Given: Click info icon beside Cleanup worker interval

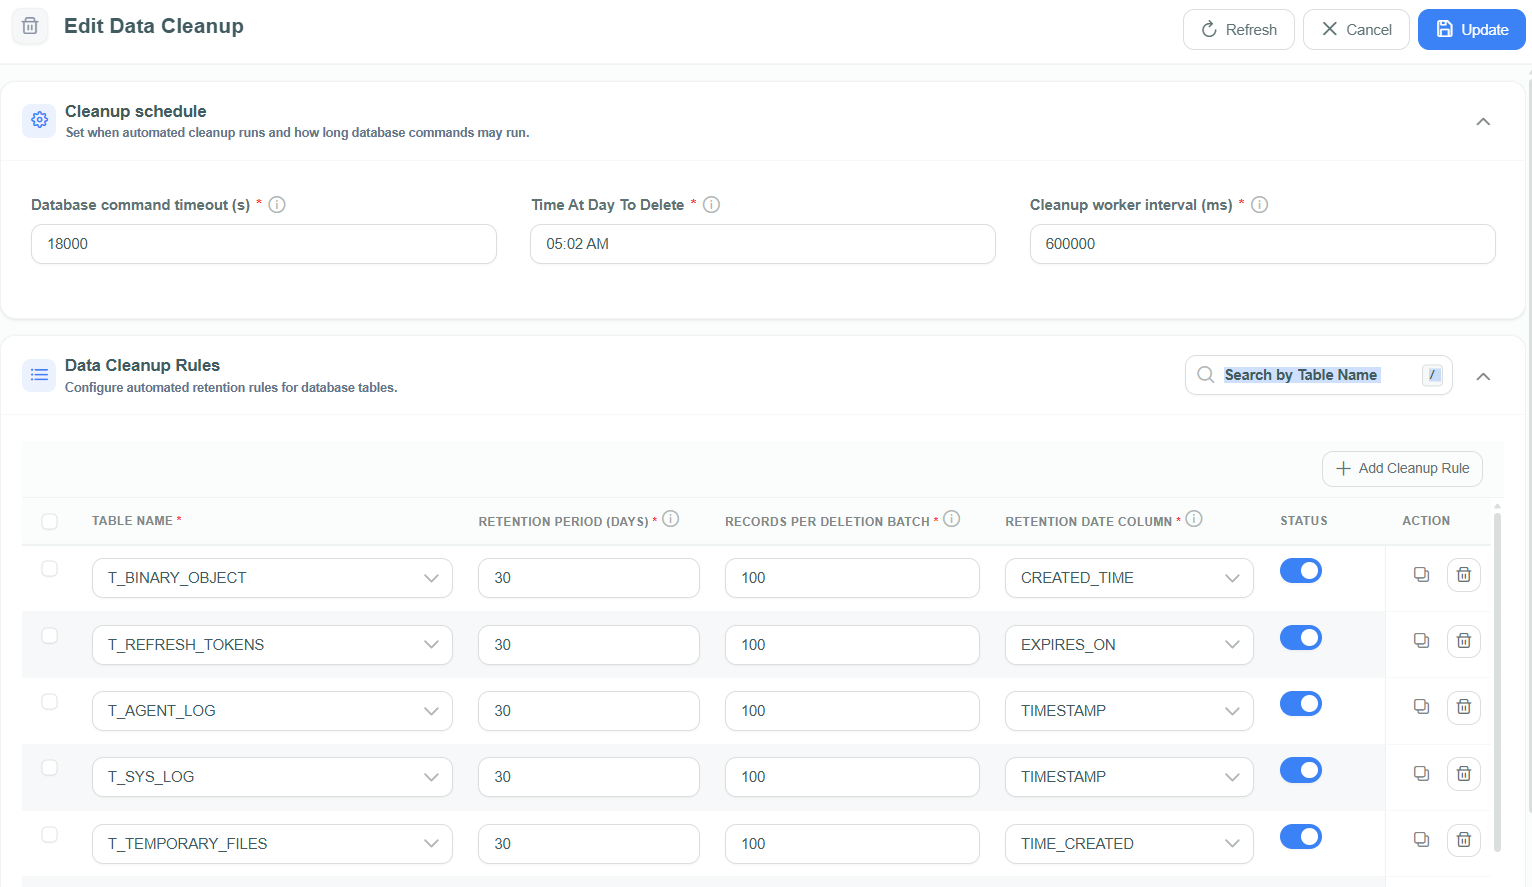Looking at the screenshot, I should pos(1260,204).
